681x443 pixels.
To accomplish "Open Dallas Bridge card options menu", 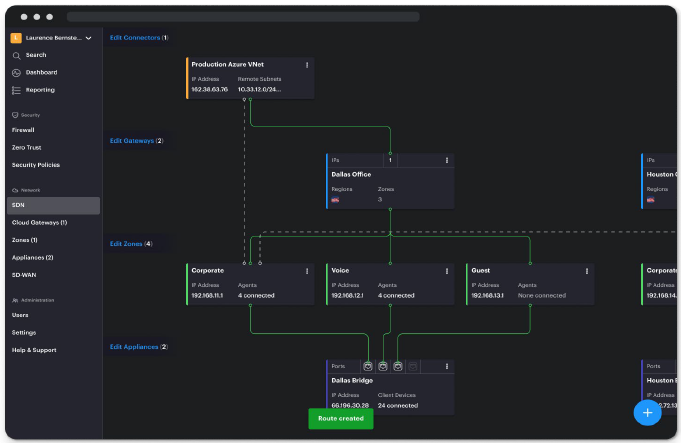I will coord(447,367).
